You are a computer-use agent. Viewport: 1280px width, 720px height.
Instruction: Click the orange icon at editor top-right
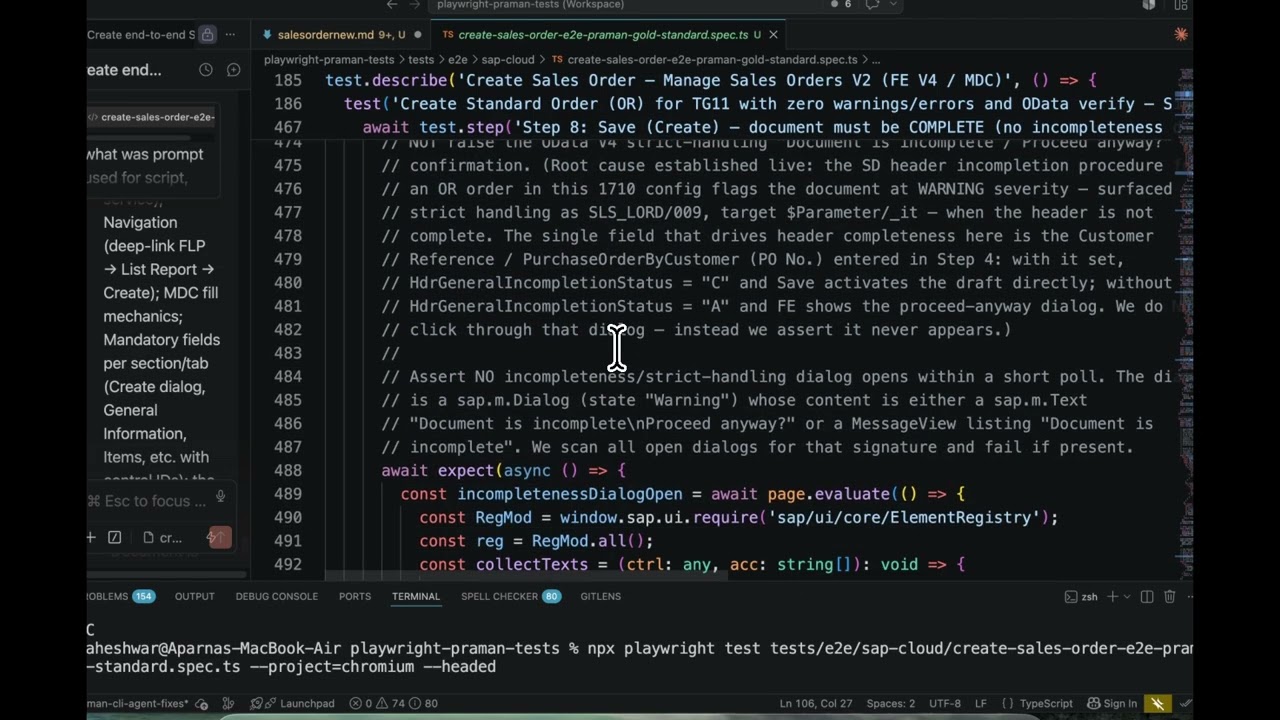pyautogui.click(x=1181, y=34)
